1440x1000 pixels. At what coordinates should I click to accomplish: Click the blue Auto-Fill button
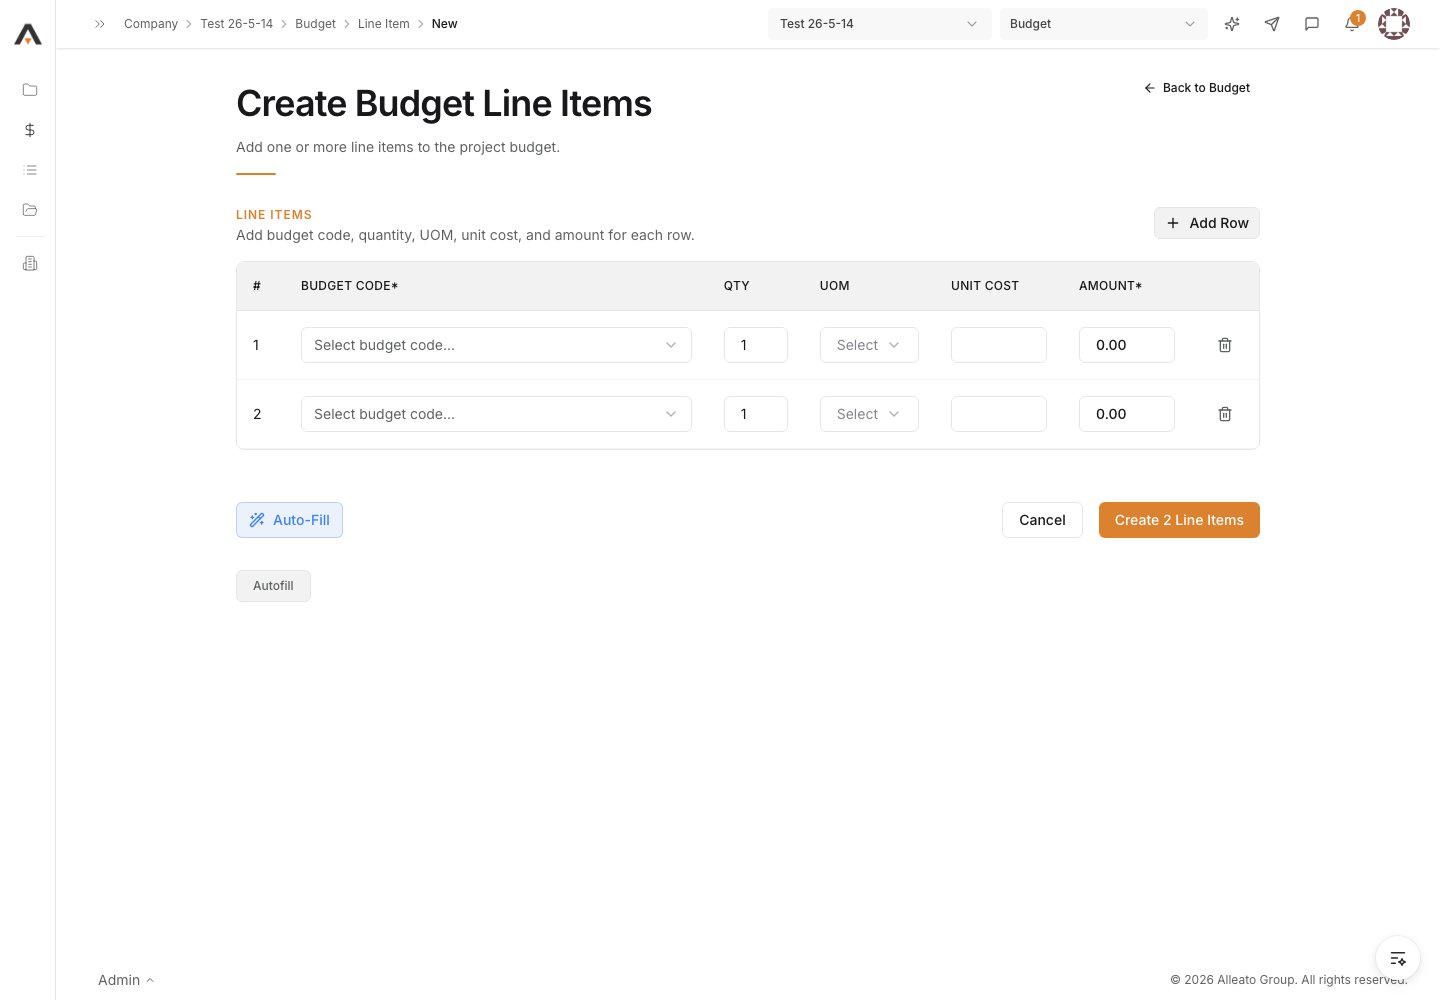click(289, 520)
